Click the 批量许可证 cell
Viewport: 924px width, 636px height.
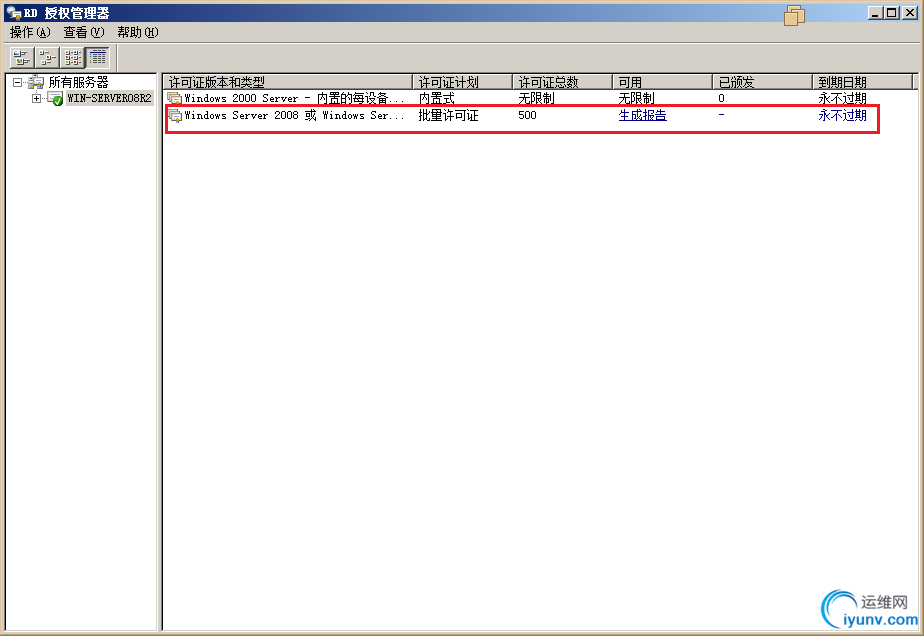pos(448,116)
